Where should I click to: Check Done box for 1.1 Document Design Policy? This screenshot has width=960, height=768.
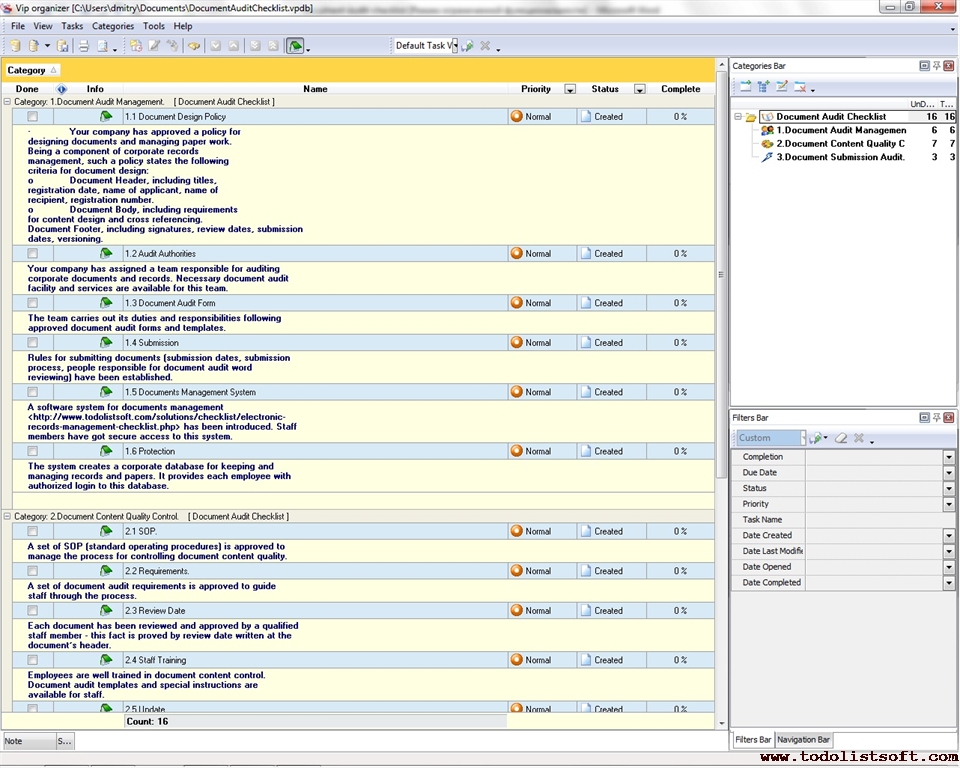[x=32, y=117]
